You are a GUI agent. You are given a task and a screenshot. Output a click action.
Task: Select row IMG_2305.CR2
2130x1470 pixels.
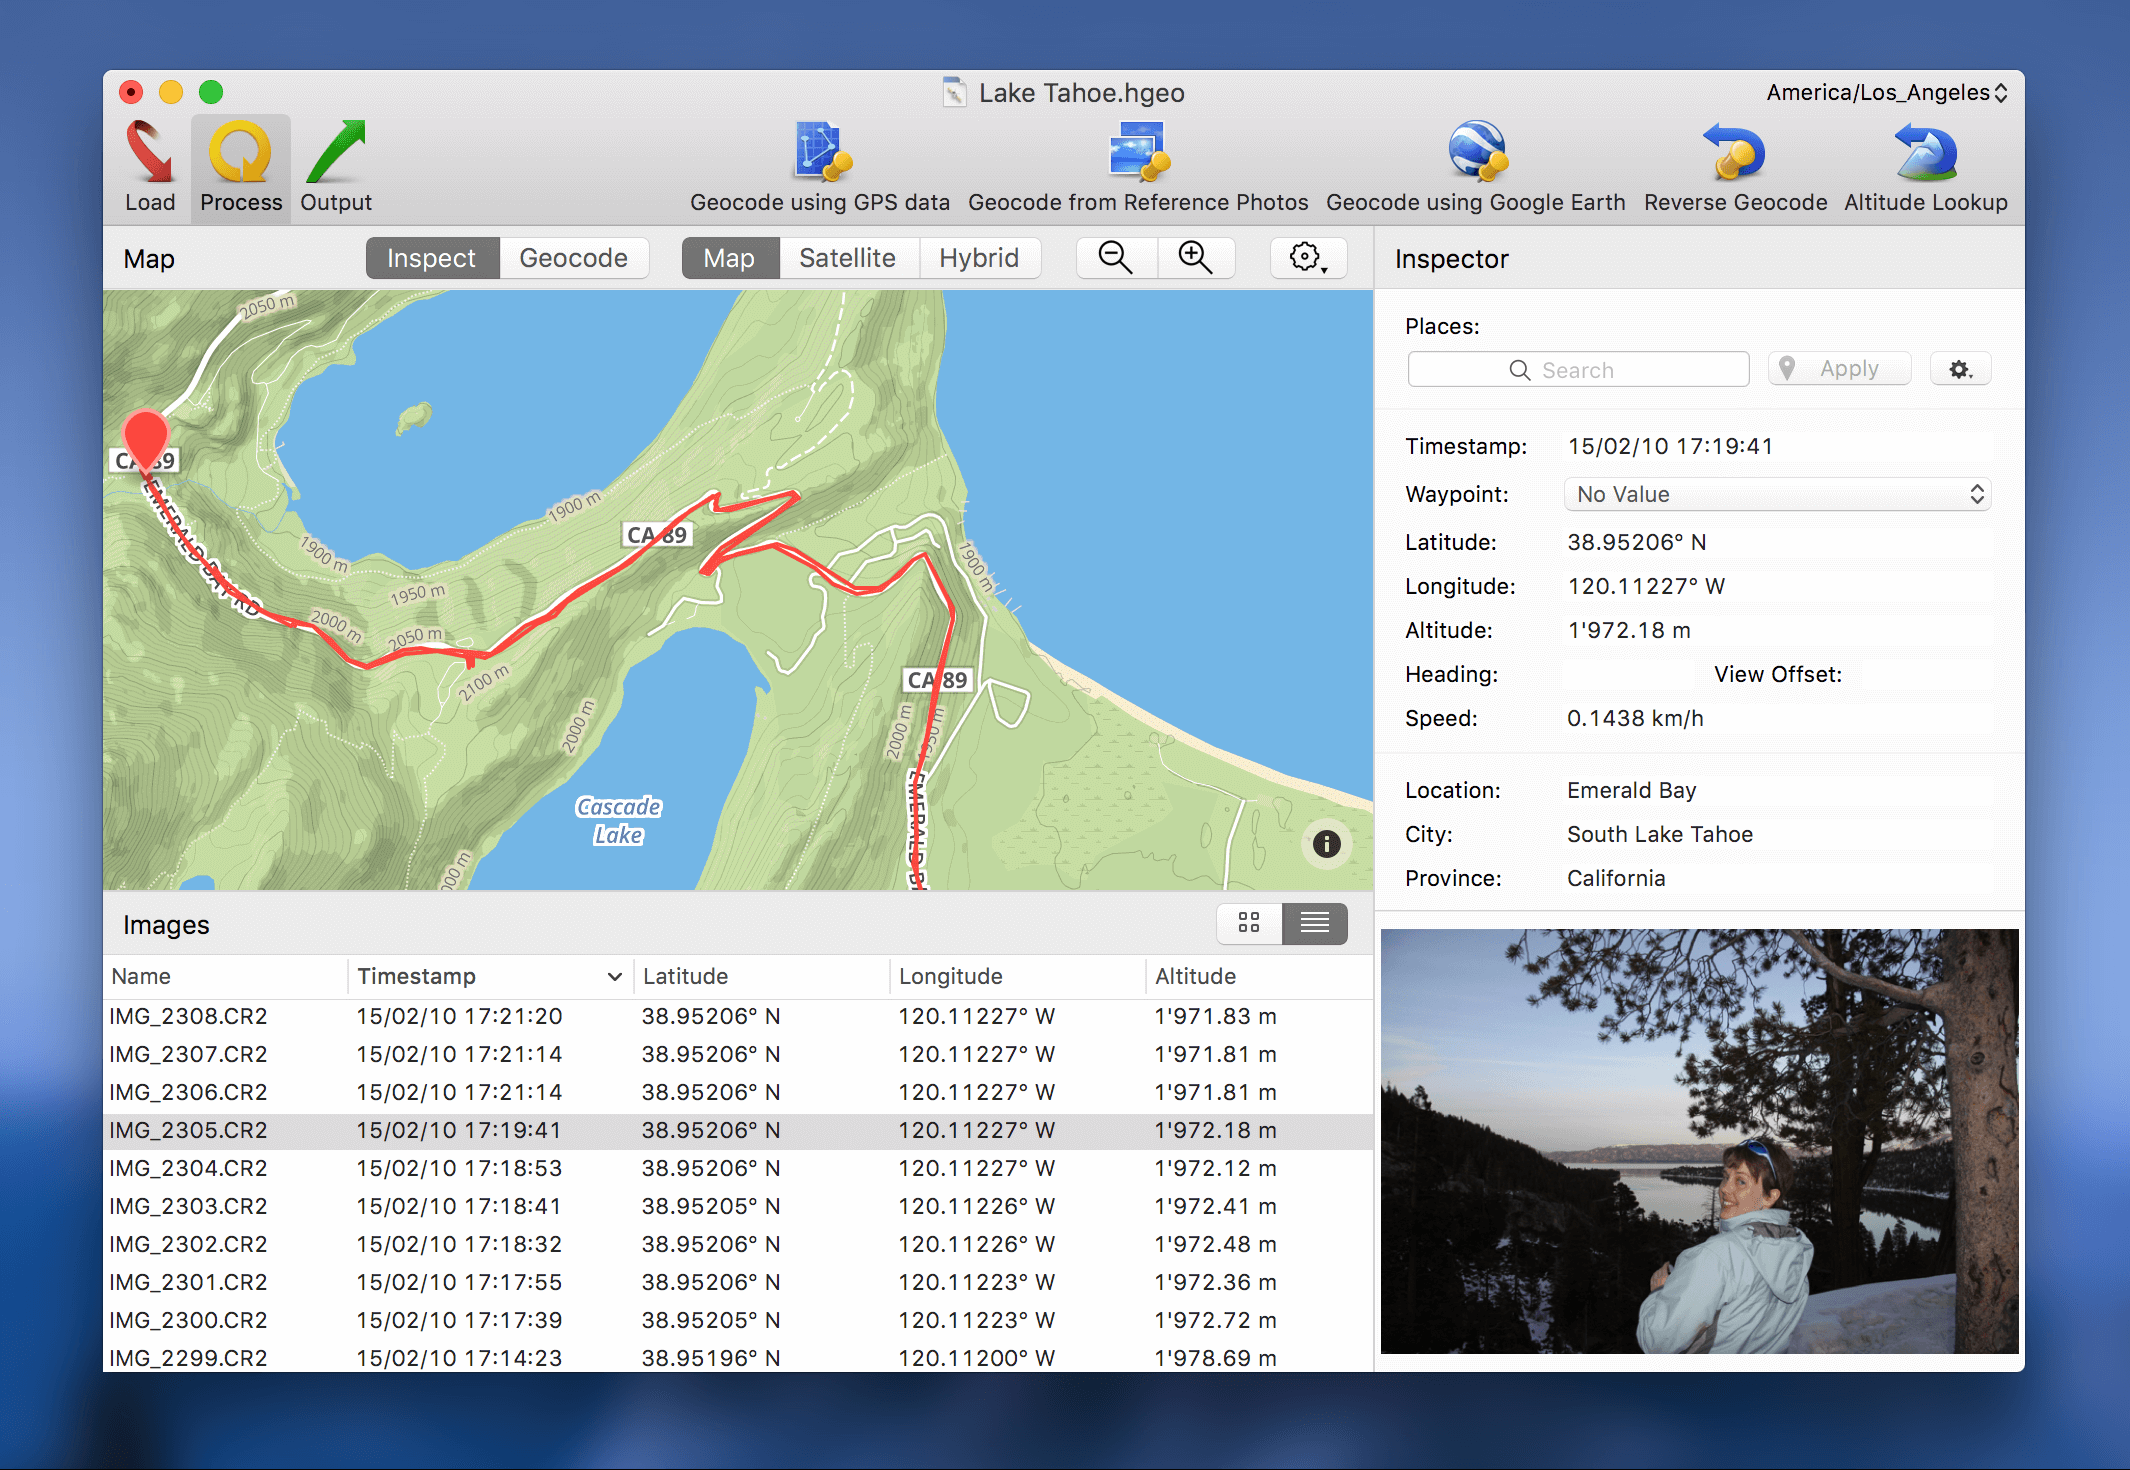pos(738,1131)
